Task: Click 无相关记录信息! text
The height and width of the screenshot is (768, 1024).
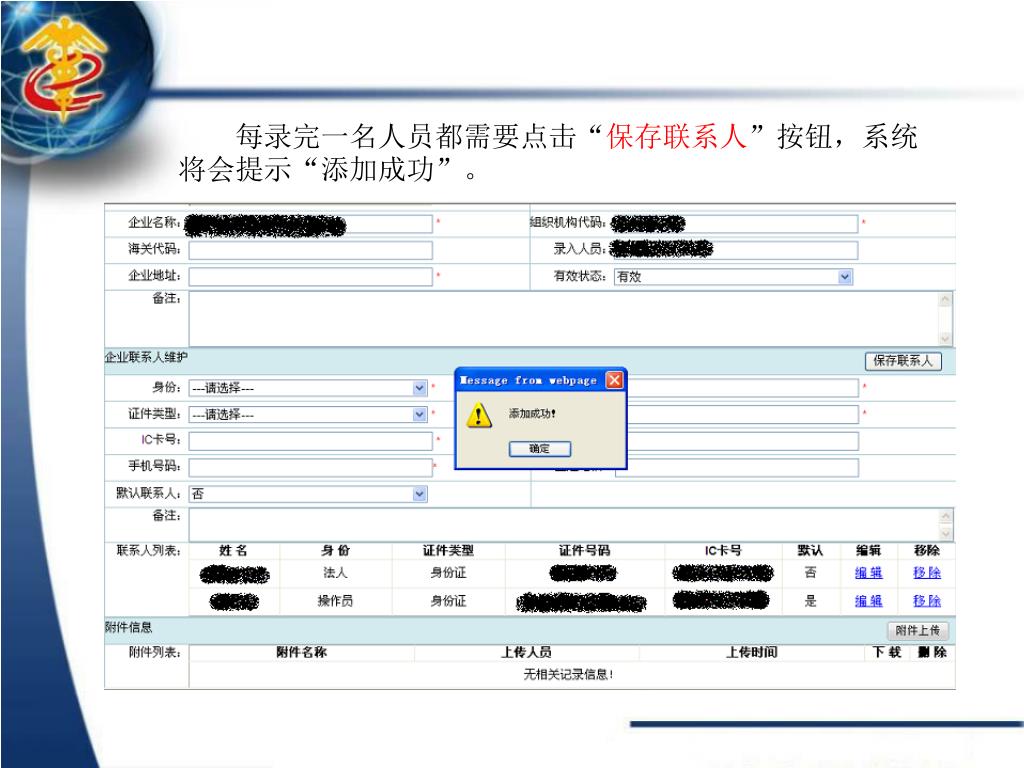Action: 568,675
